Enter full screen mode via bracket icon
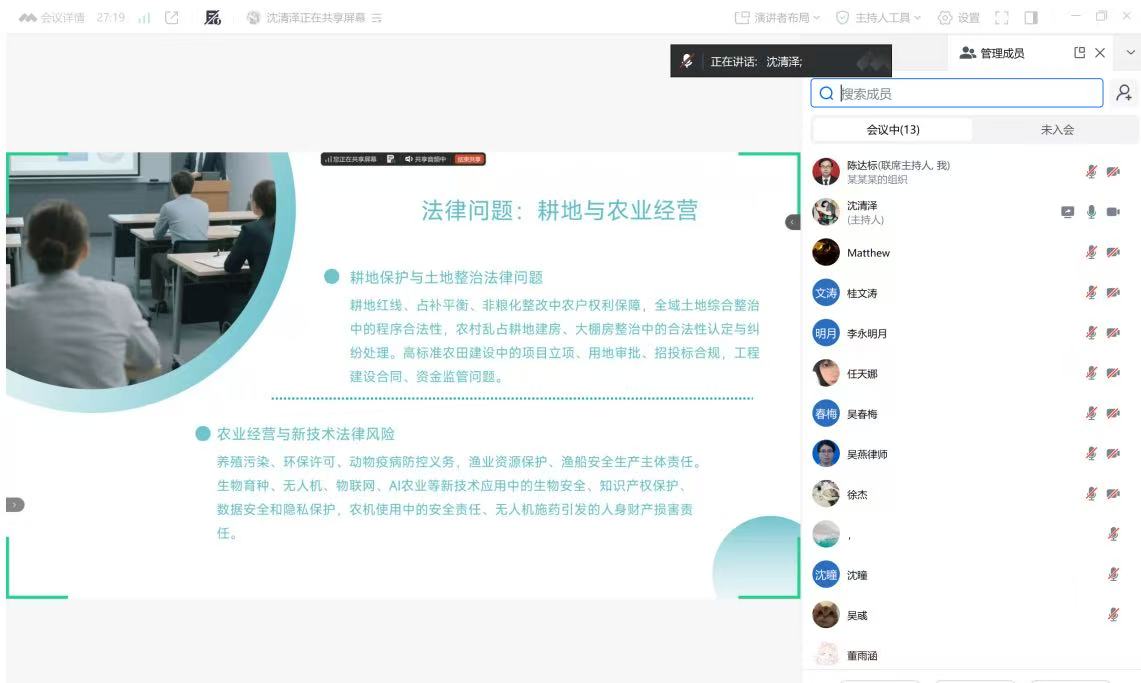This screenshot has width=1141, height=683. coord(1002,18)
